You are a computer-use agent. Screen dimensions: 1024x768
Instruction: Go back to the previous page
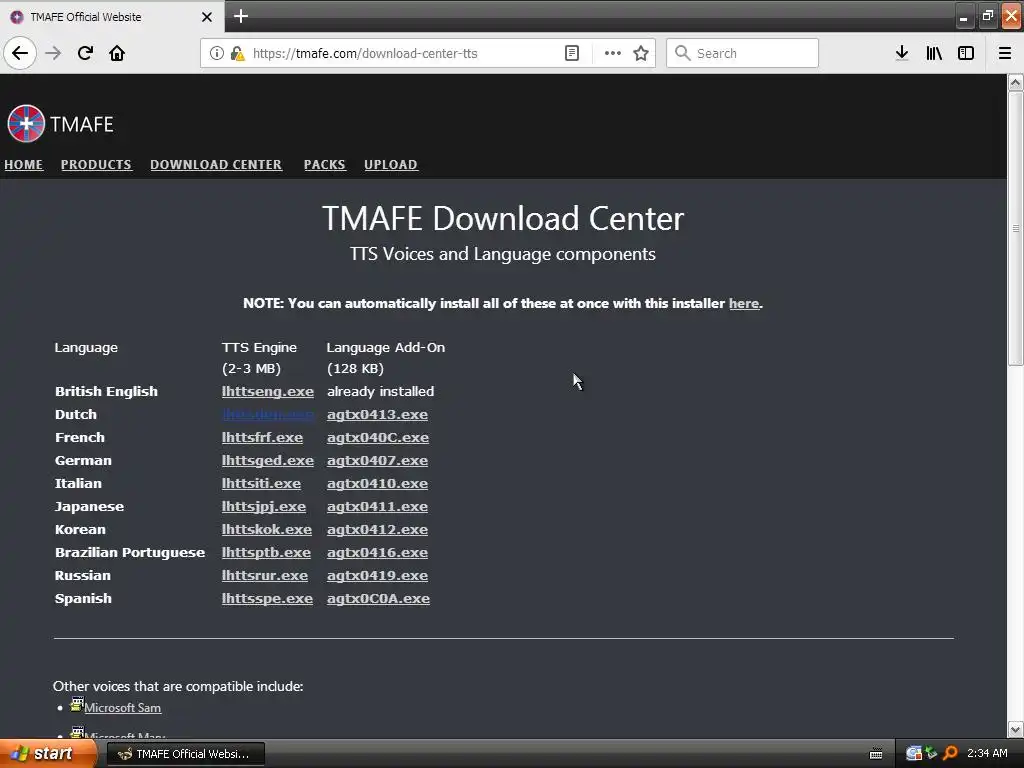tap(20, 53)
